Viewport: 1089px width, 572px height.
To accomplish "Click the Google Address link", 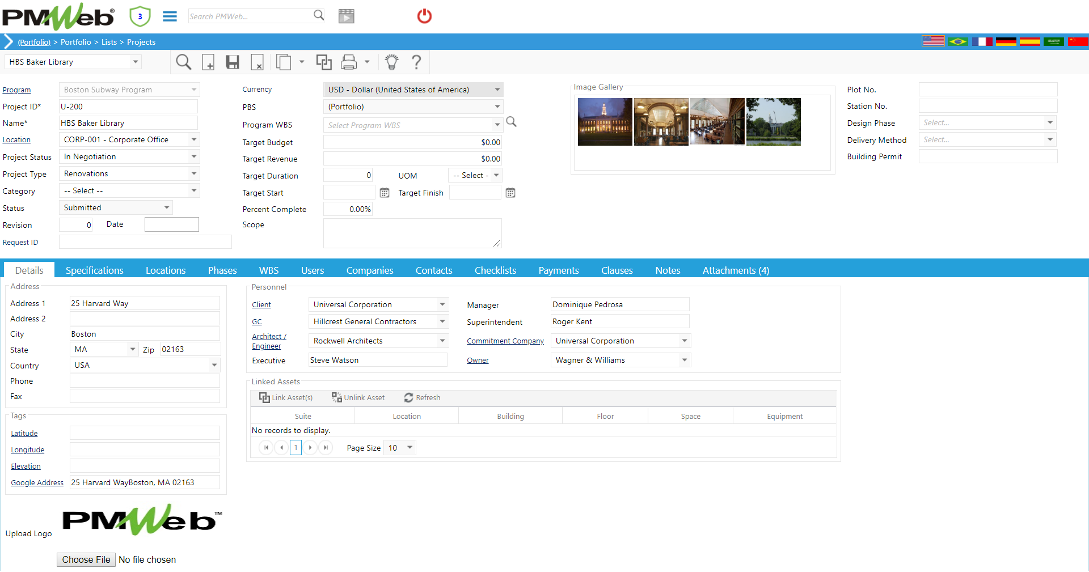I will click(37, 482).
